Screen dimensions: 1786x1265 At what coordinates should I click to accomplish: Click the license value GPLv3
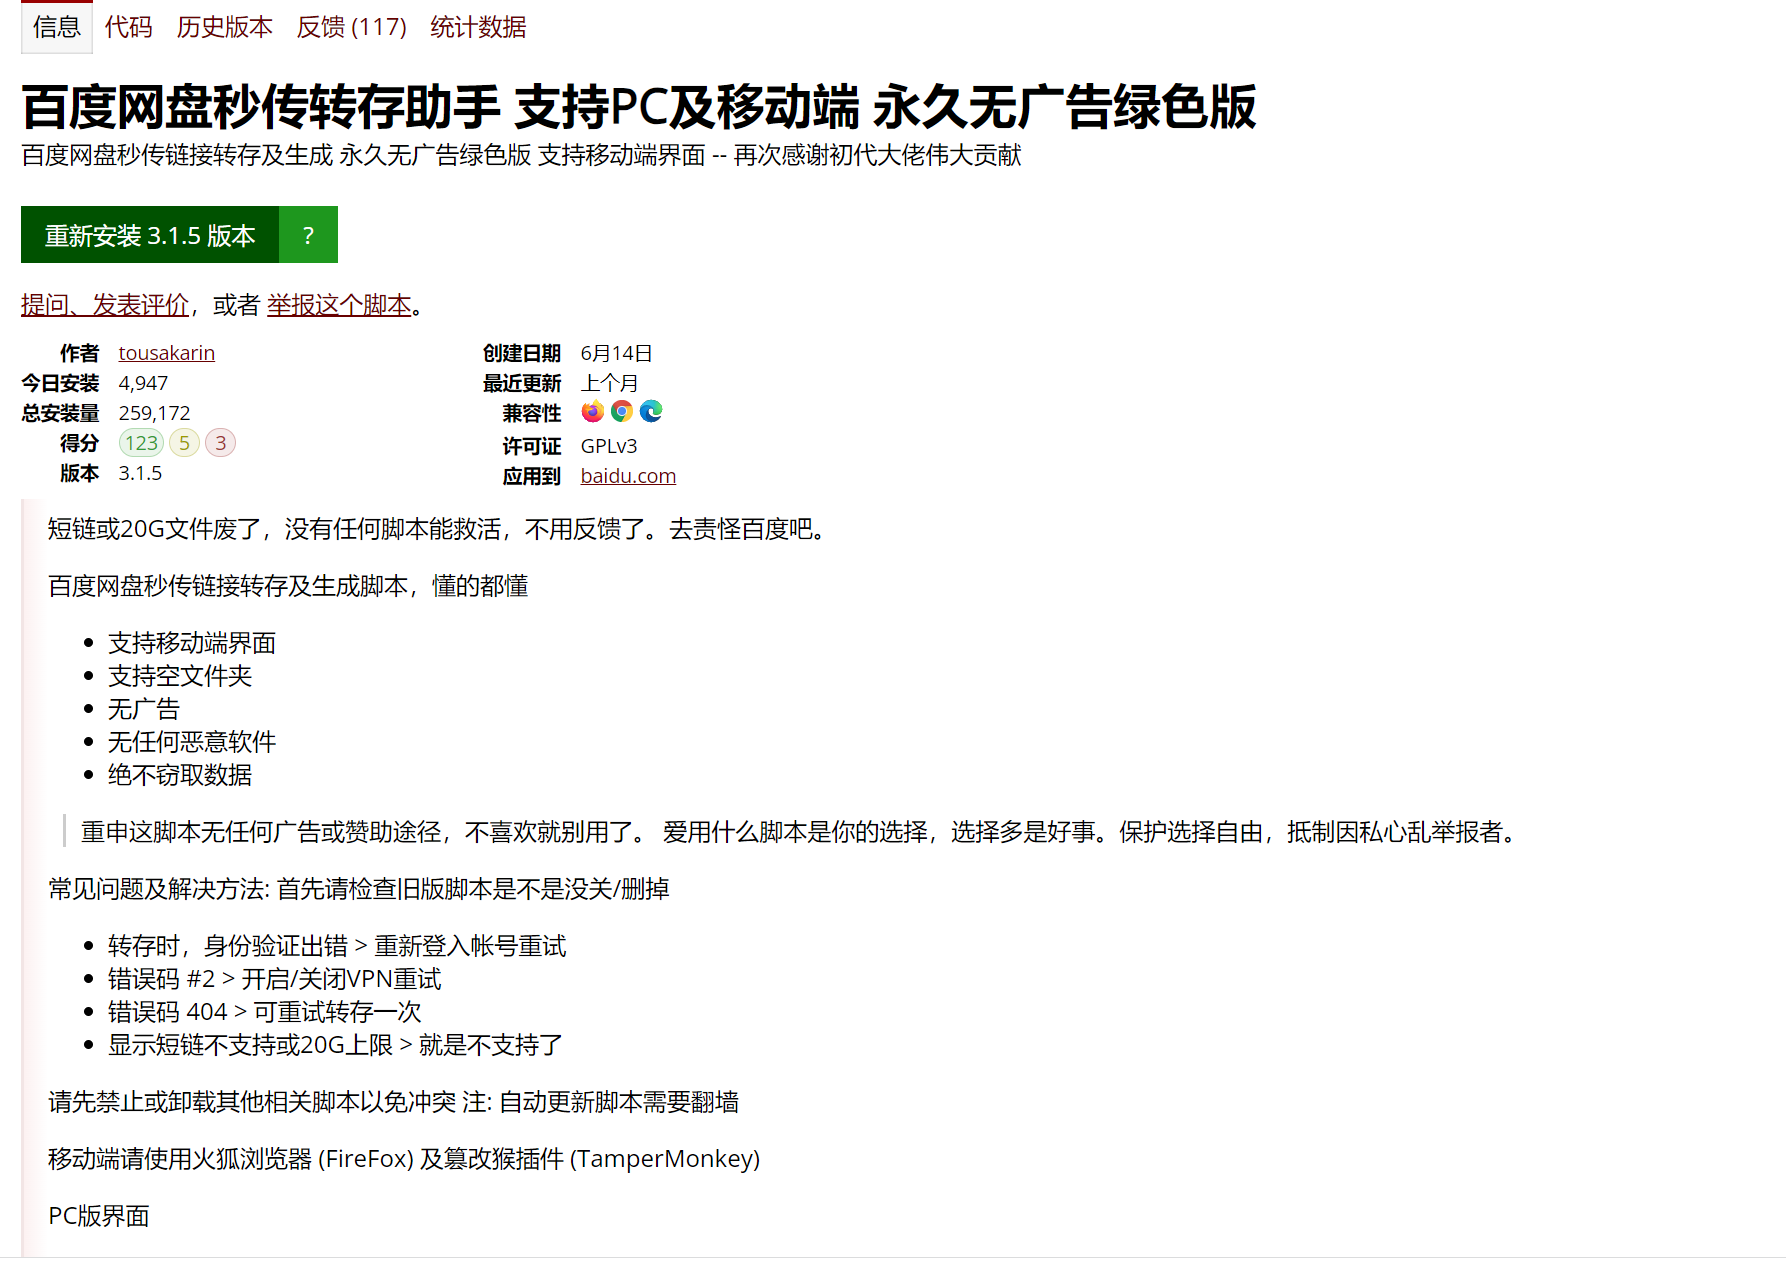pyautogui.click(x=609, y=446)
